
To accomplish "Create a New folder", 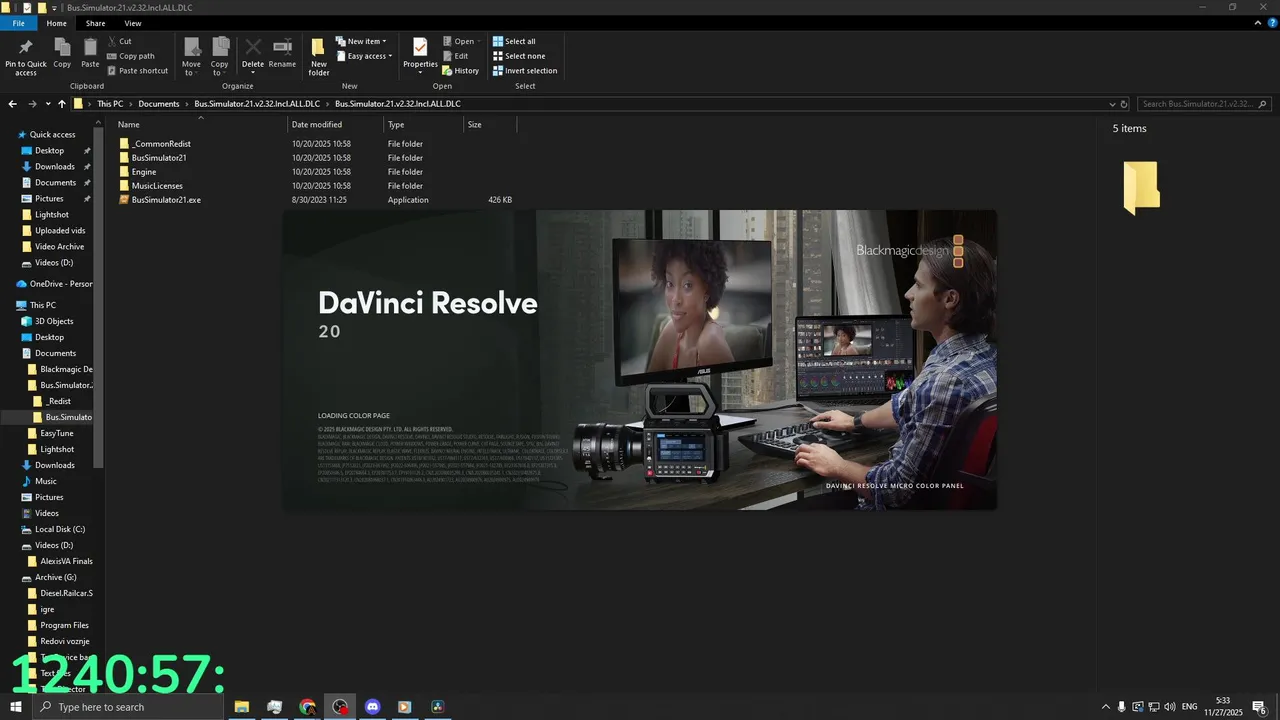I will click(319, 56).
